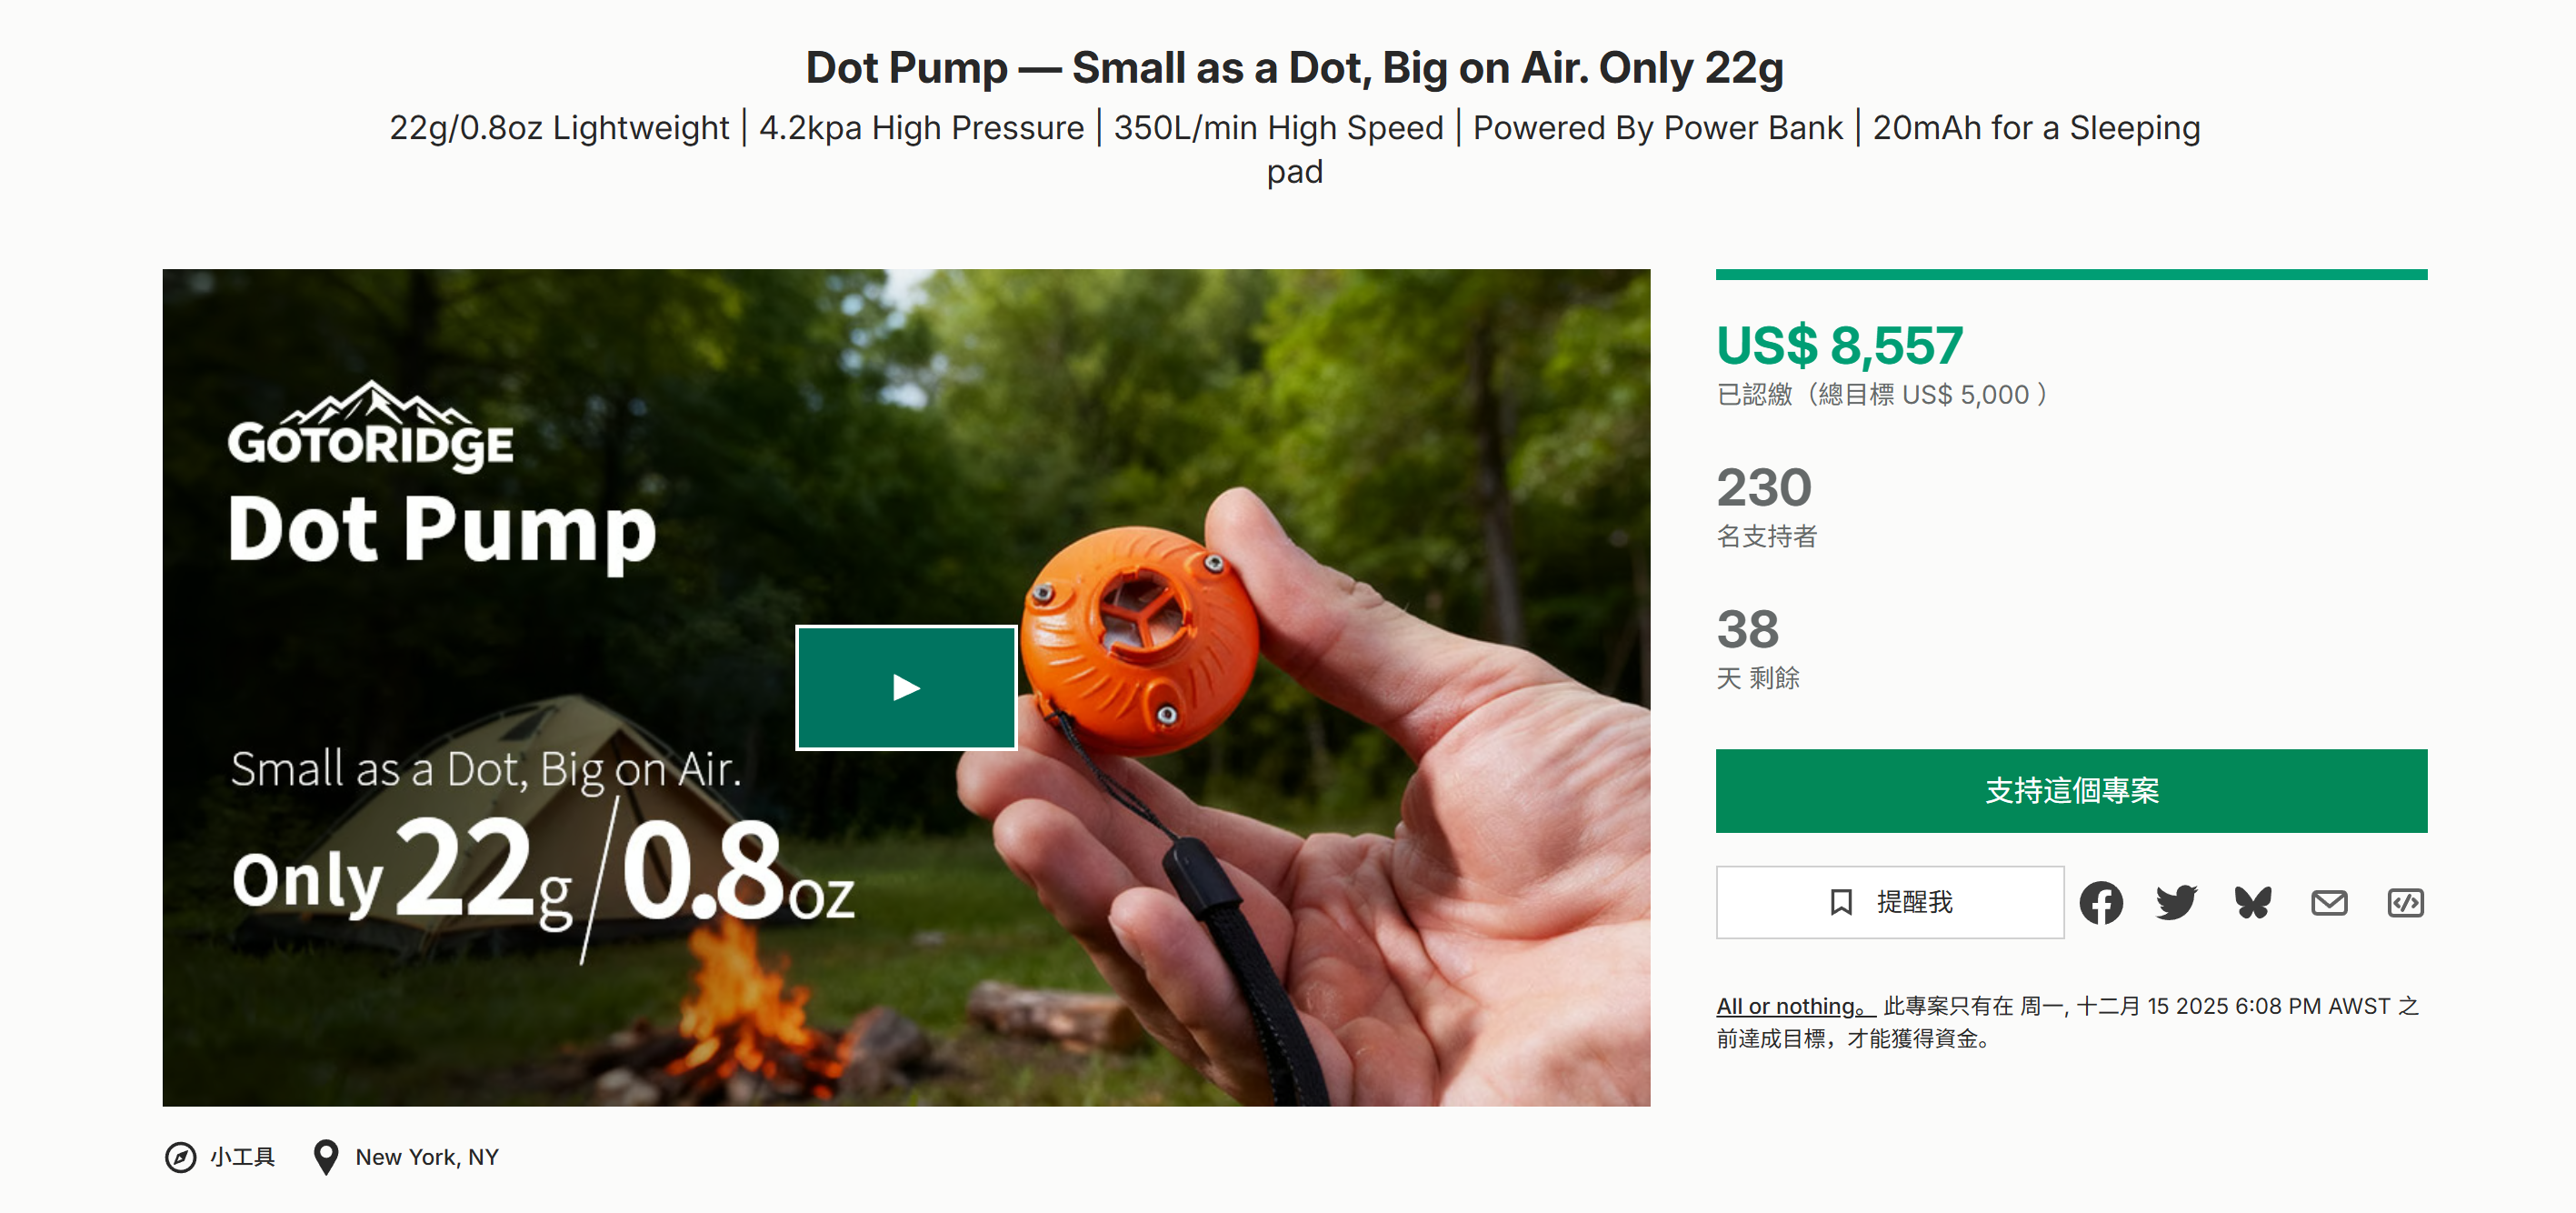Click the 230 backers count

pos(1764,488)
